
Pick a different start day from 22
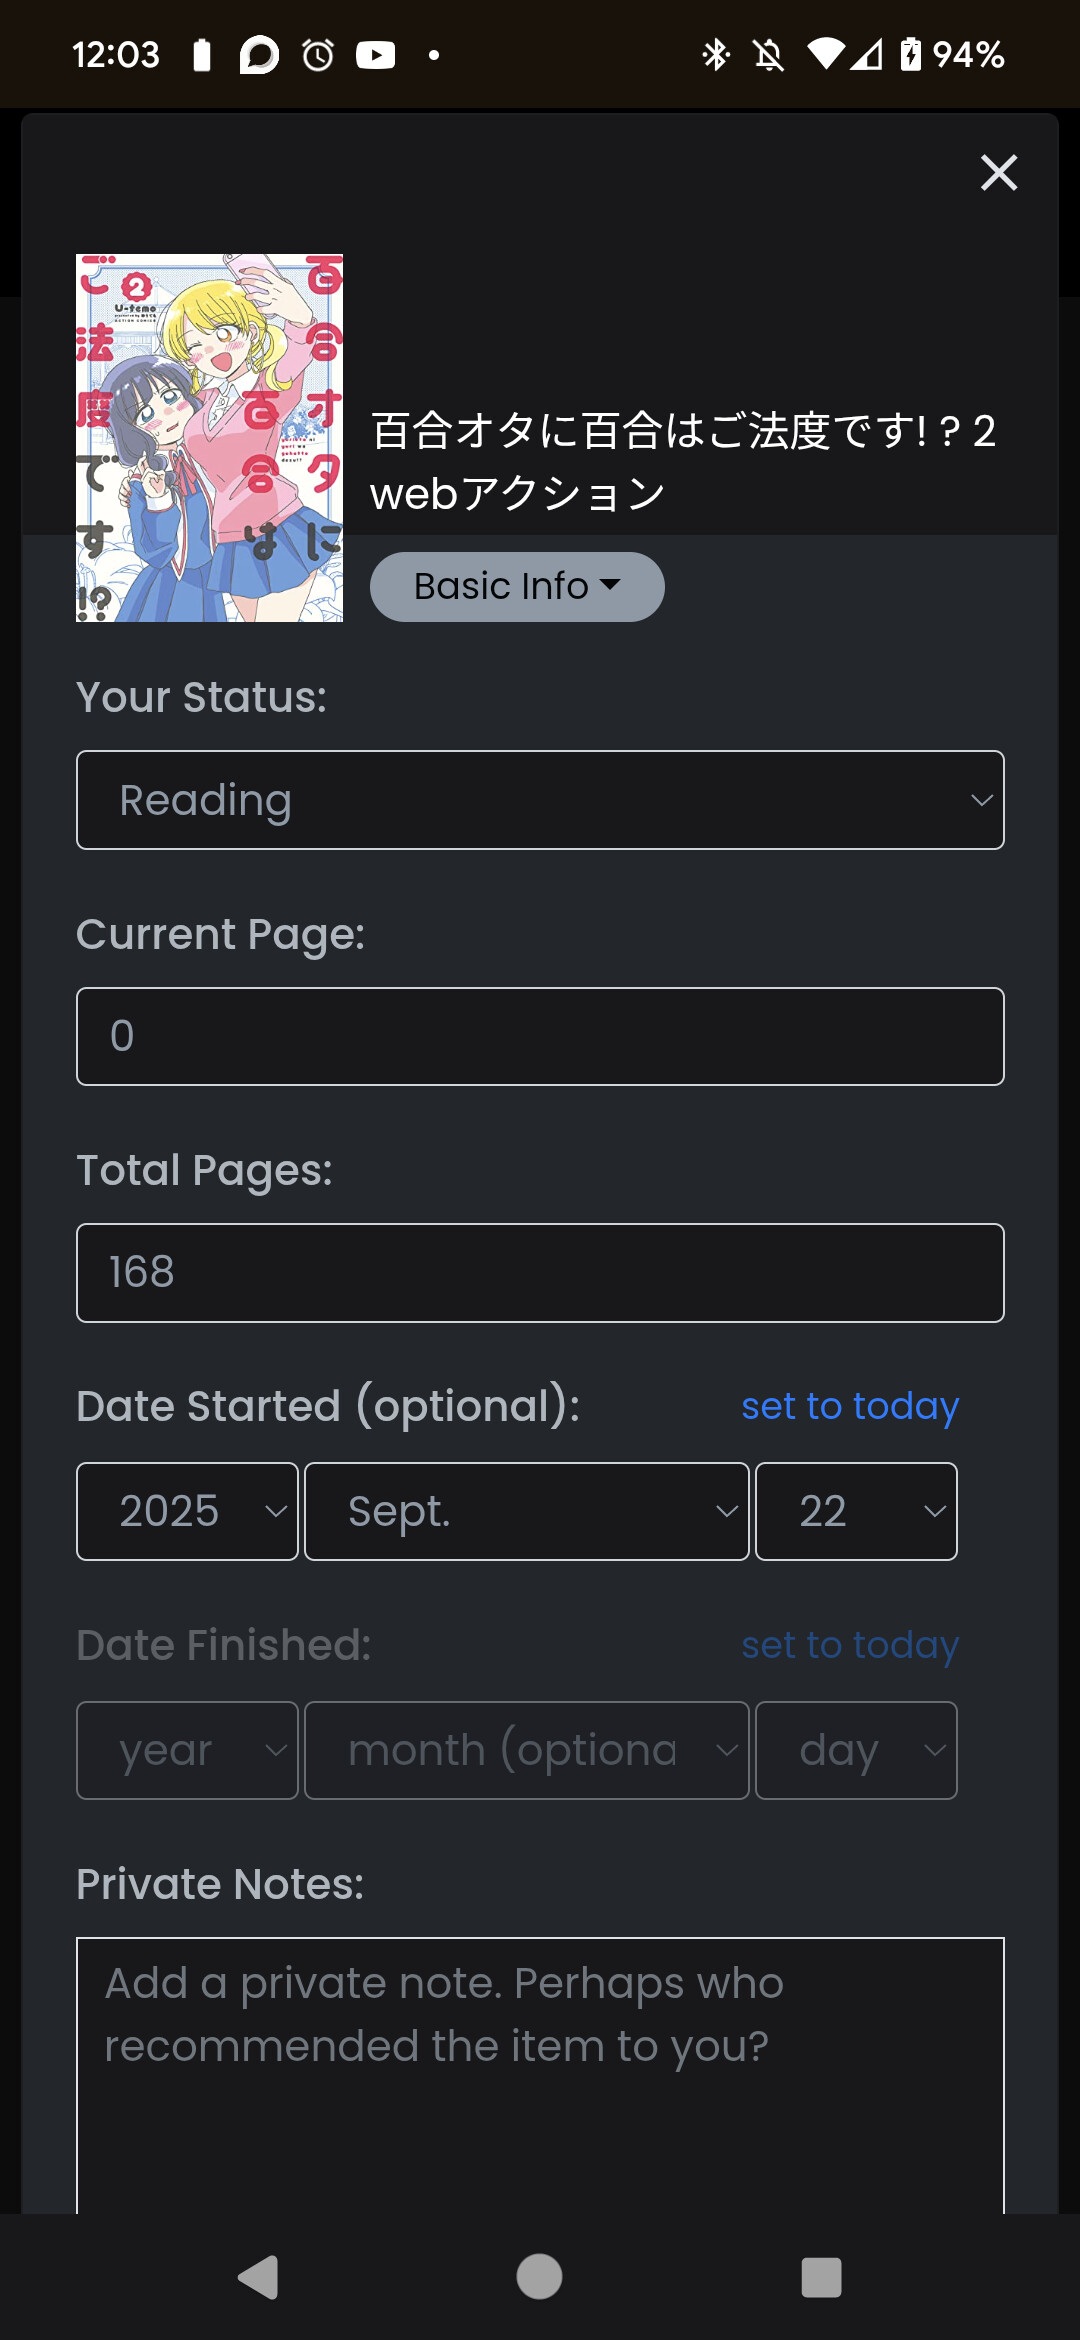[856, 1511]
